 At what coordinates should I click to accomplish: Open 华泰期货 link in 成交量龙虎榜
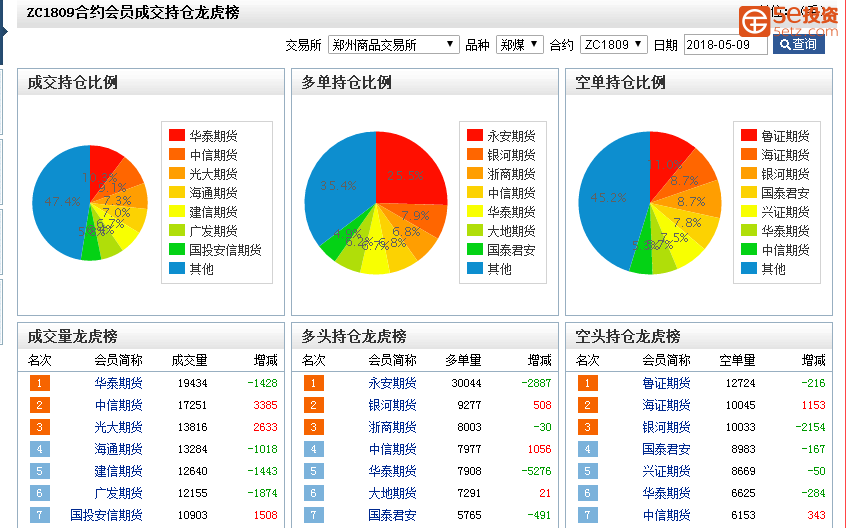click(118, 383)
